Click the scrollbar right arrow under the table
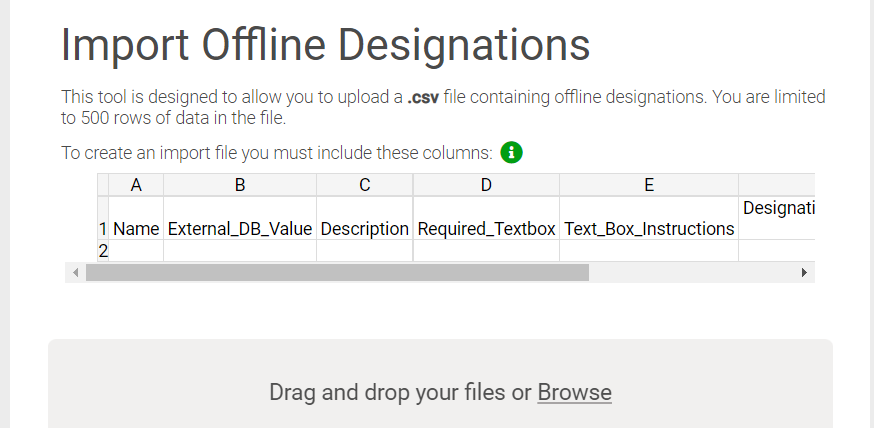This screenshot has height=428, width=874. click(x=805, y=272)
